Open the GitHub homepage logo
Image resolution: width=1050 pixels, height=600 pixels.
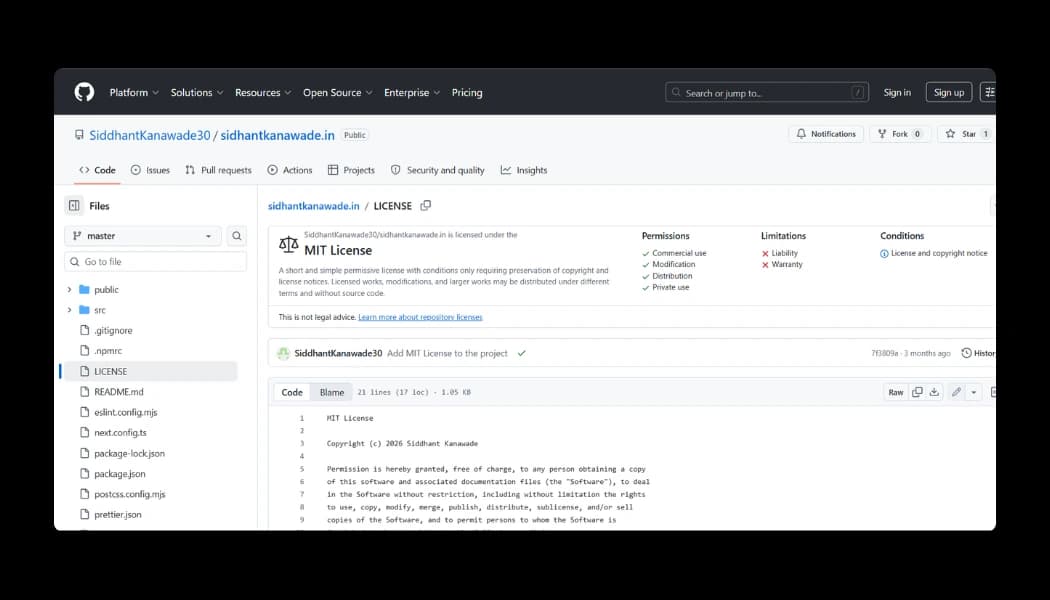pyautogui.click(x=84, y=92)
